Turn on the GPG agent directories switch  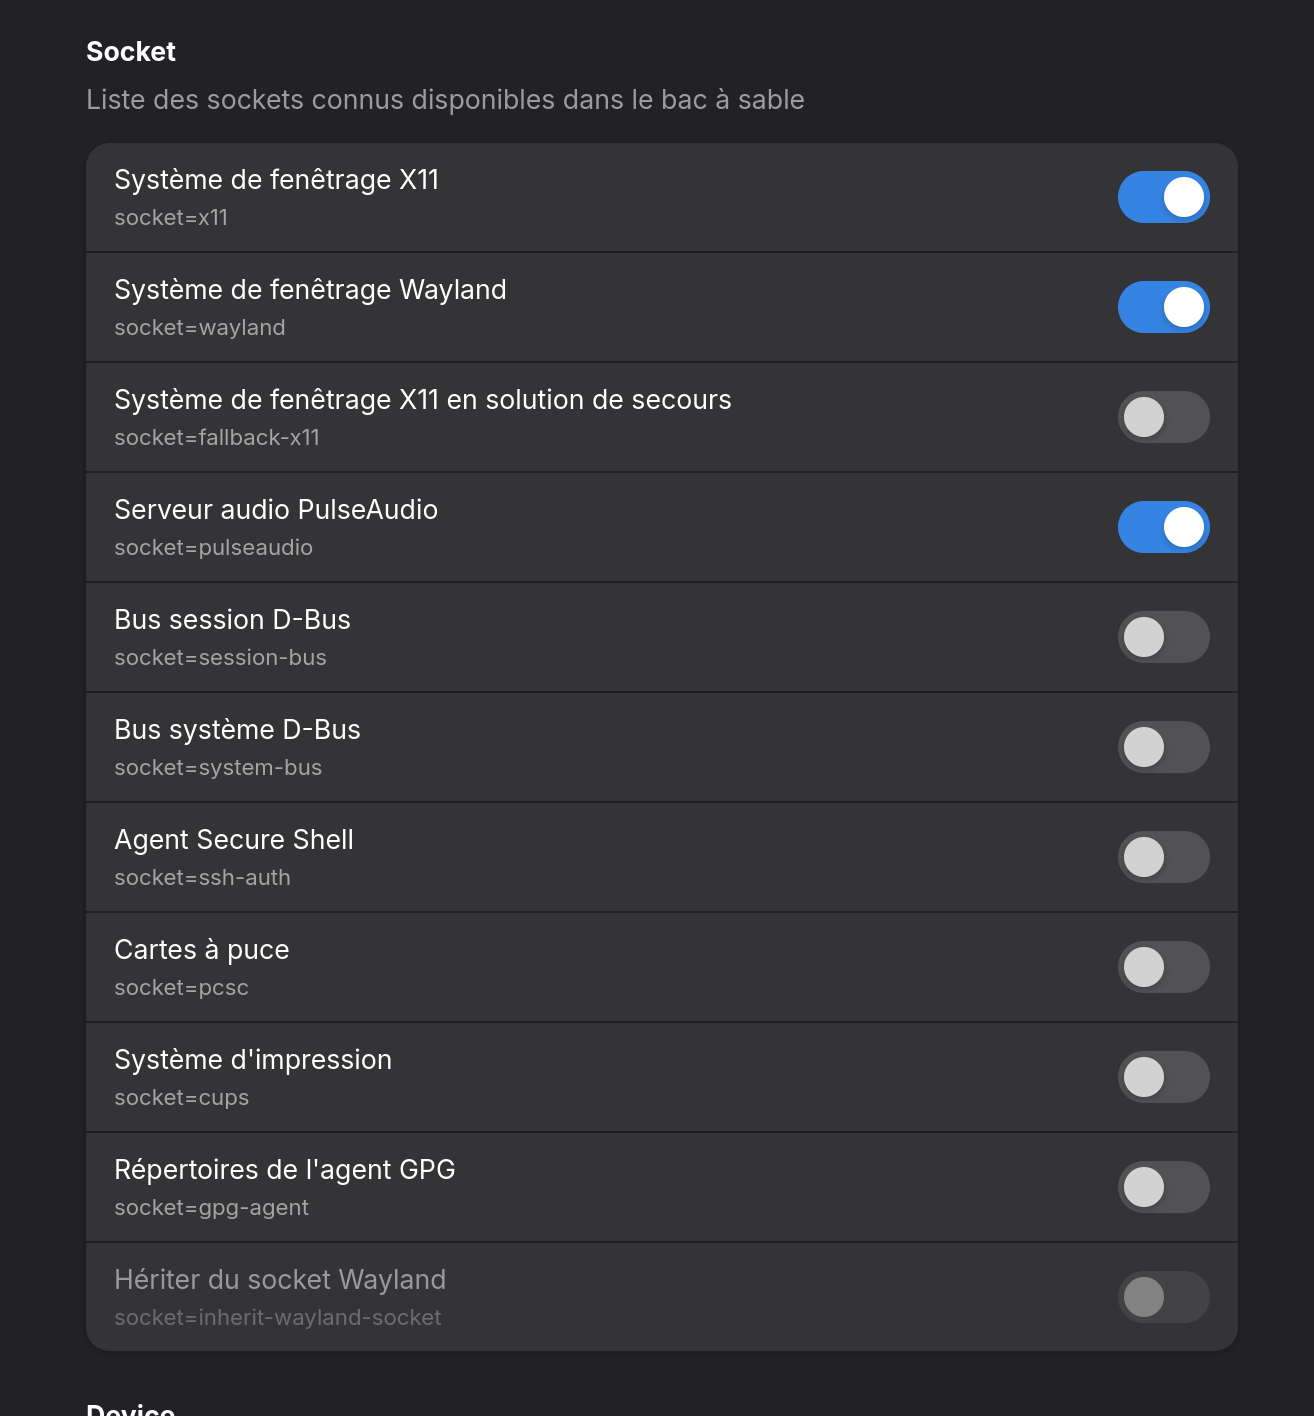click(1163, 1187)
